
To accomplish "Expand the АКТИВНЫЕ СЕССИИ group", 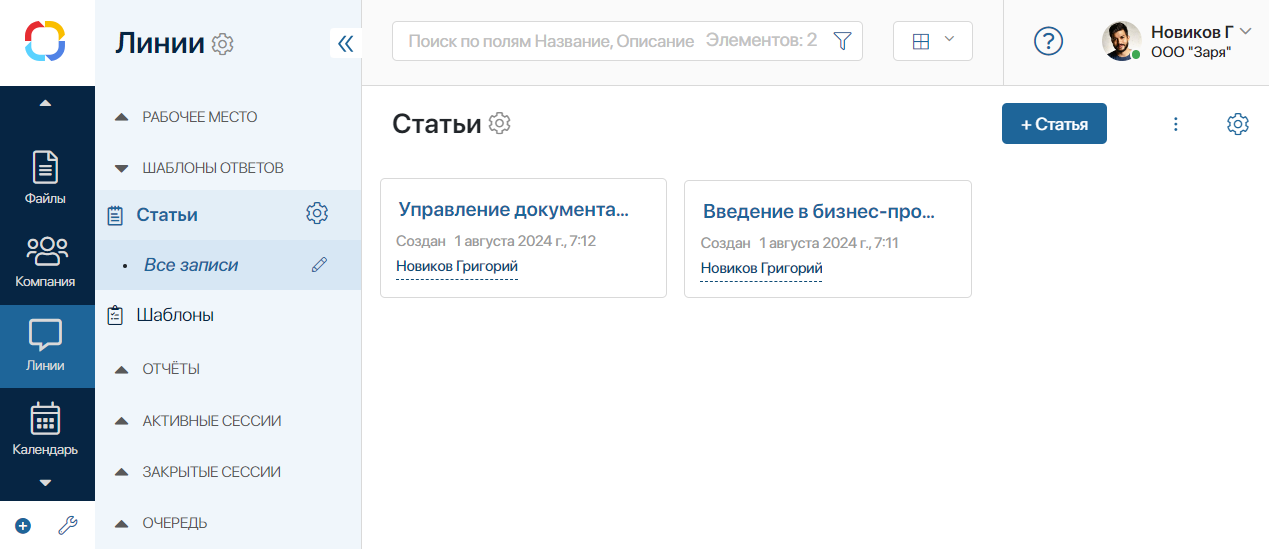I will coord(198,421).
